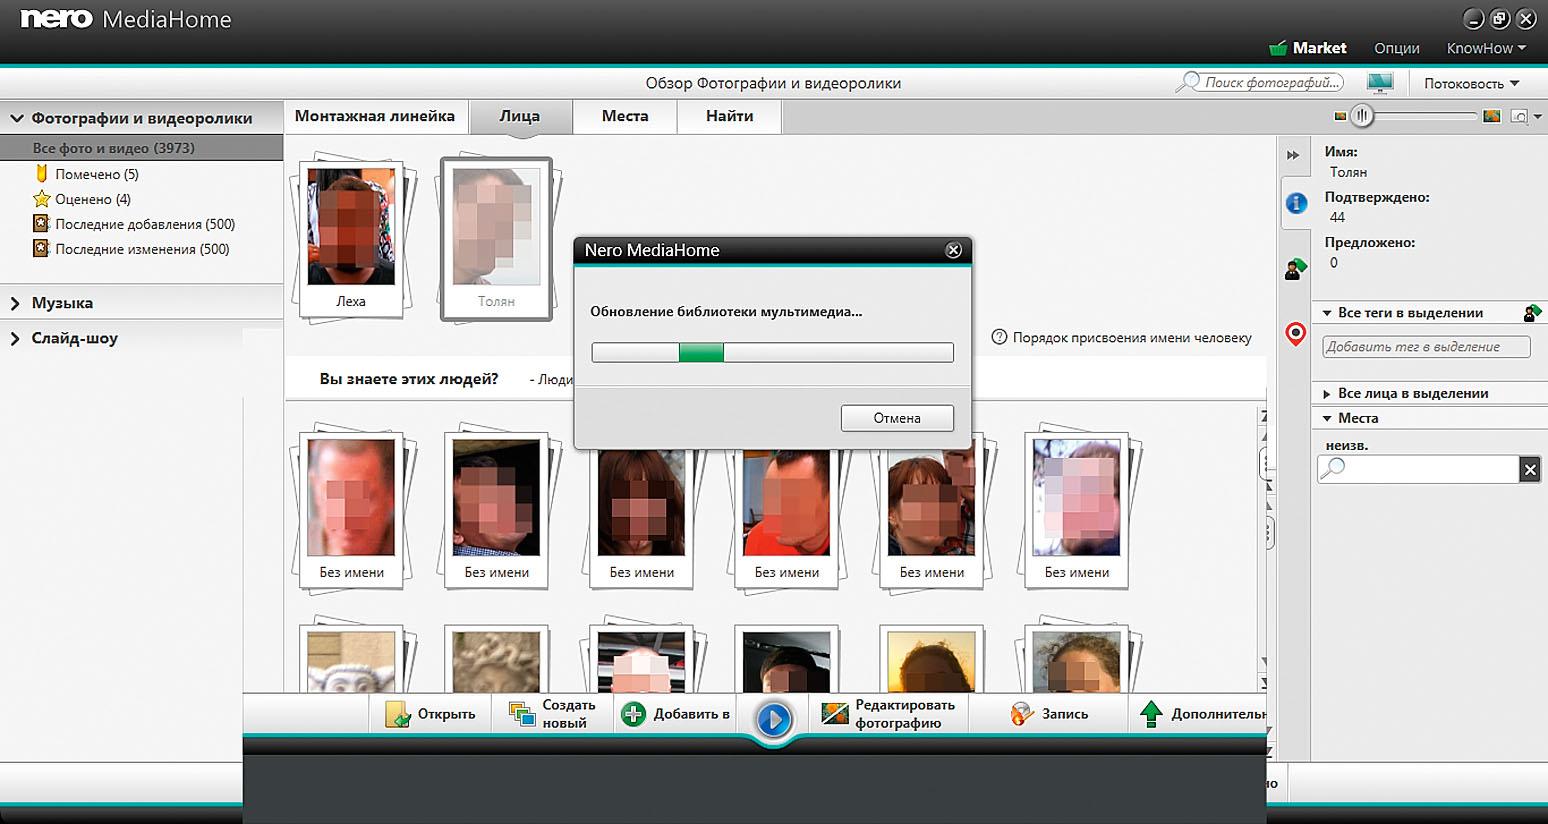Open the Потоковость dropdown
1548x824 pixels.
1471,83
